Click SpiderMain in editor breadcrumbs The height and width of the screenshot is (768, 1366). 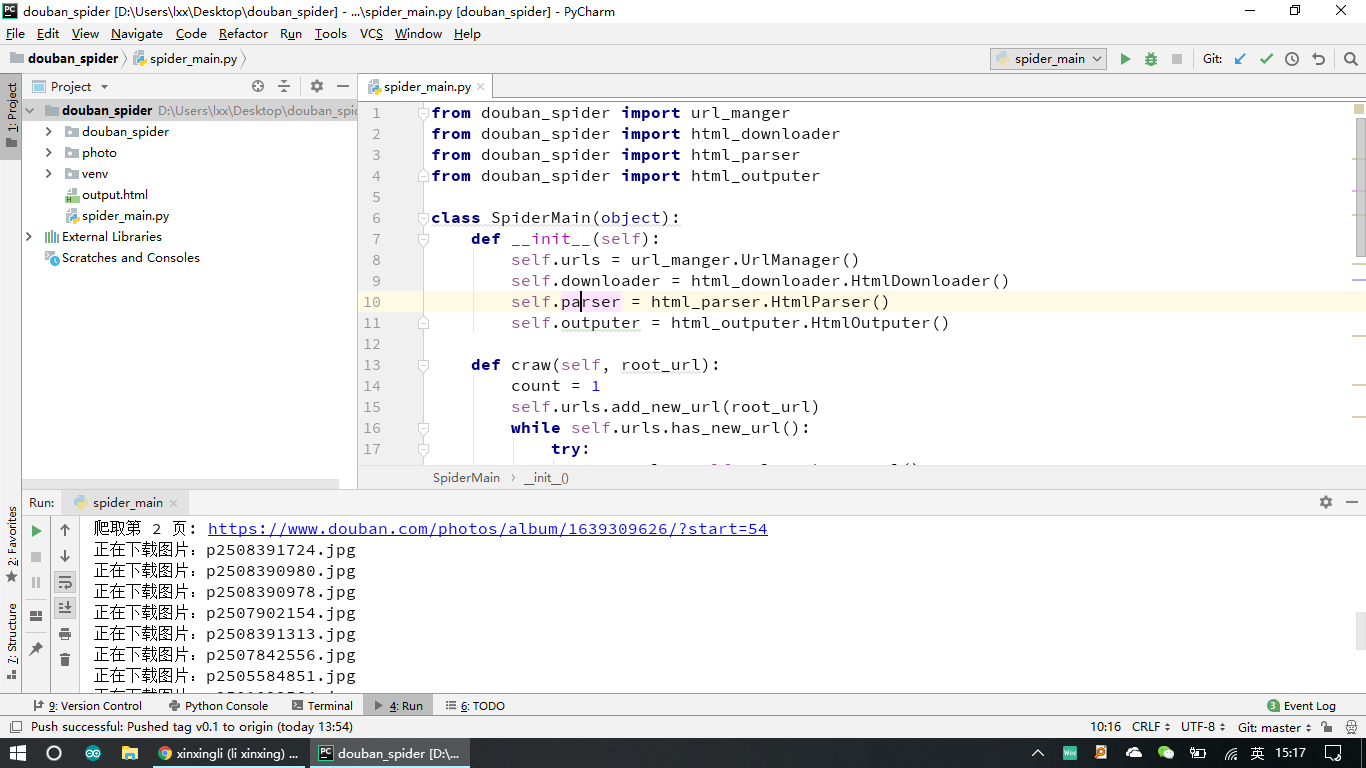click(466, 478)
